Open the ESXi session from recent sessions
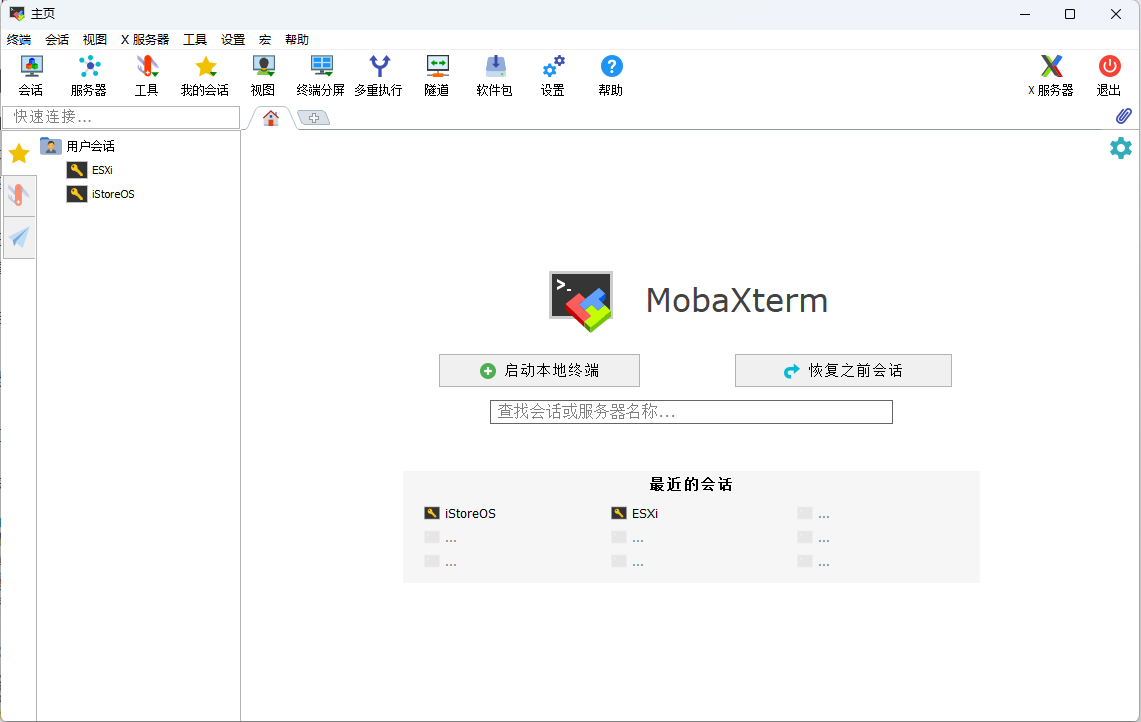Viewport: 1141px width, 722px height. point(643,513)
